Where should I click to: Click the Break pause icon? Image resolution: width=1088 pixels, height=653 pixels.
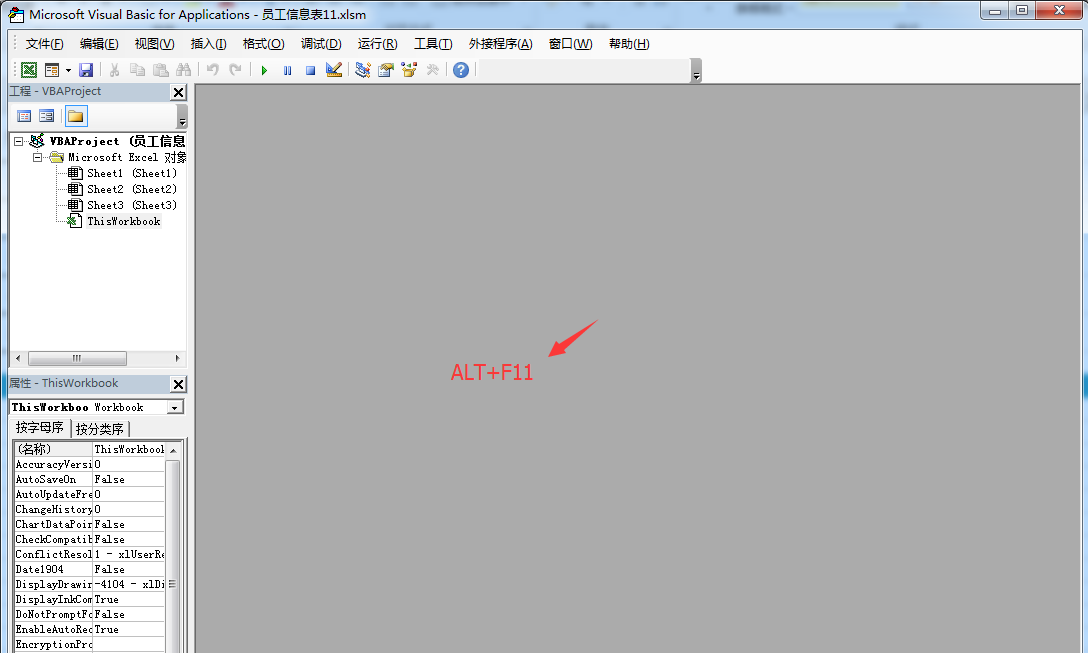point(287,70)
